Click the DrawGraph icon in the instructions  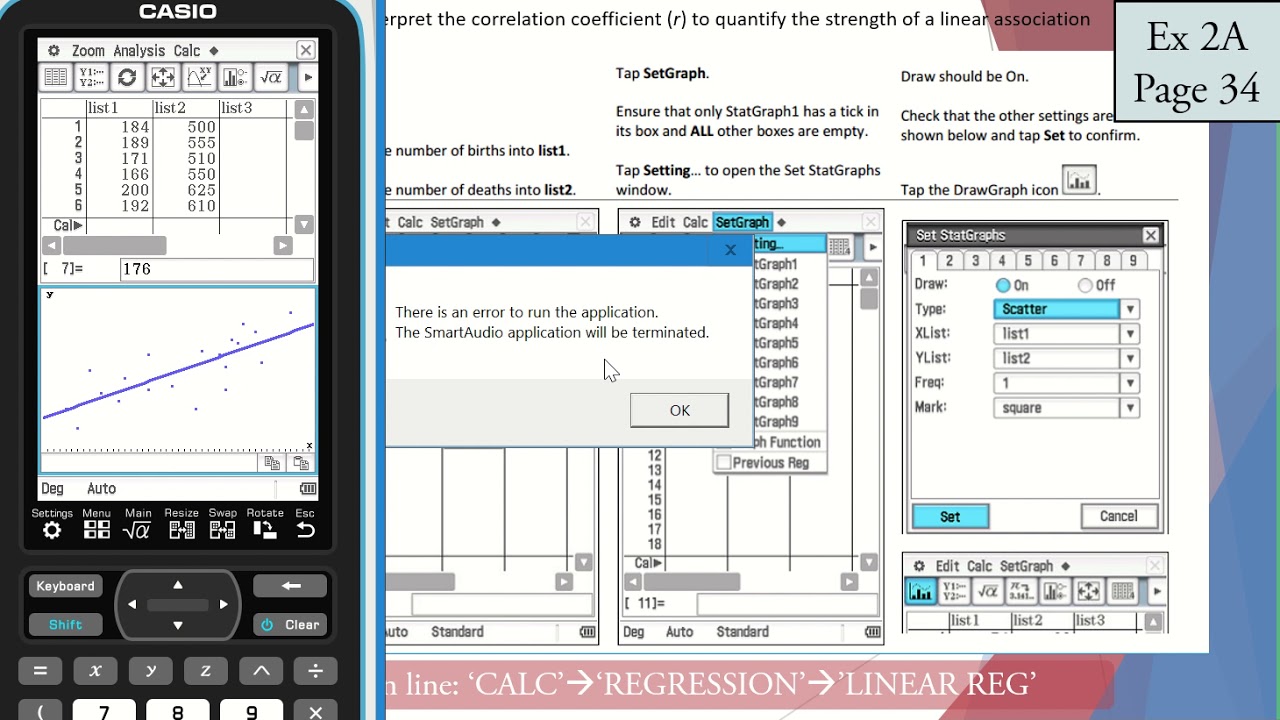coord(1079,181)
